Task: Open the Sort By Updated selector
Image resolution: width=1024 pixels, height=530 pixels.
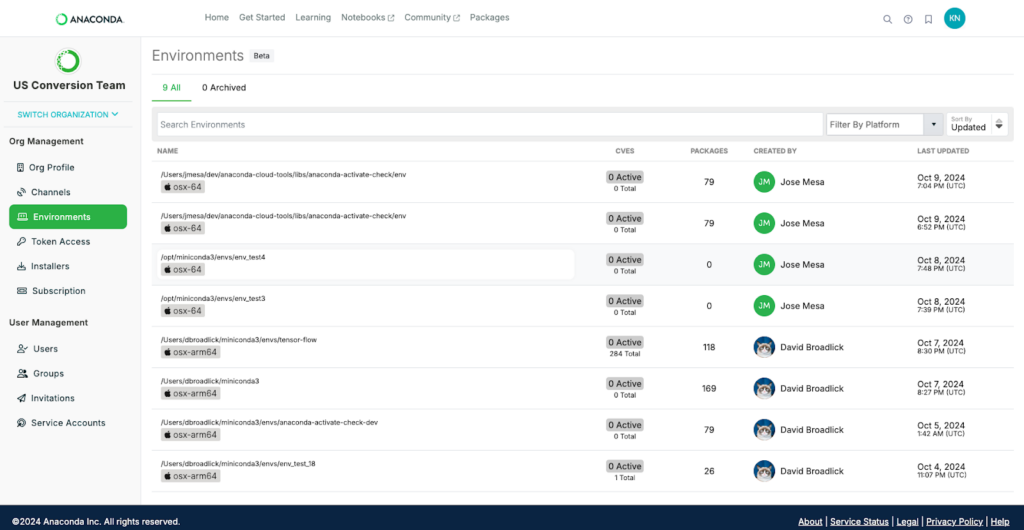Action: [977, 124]
